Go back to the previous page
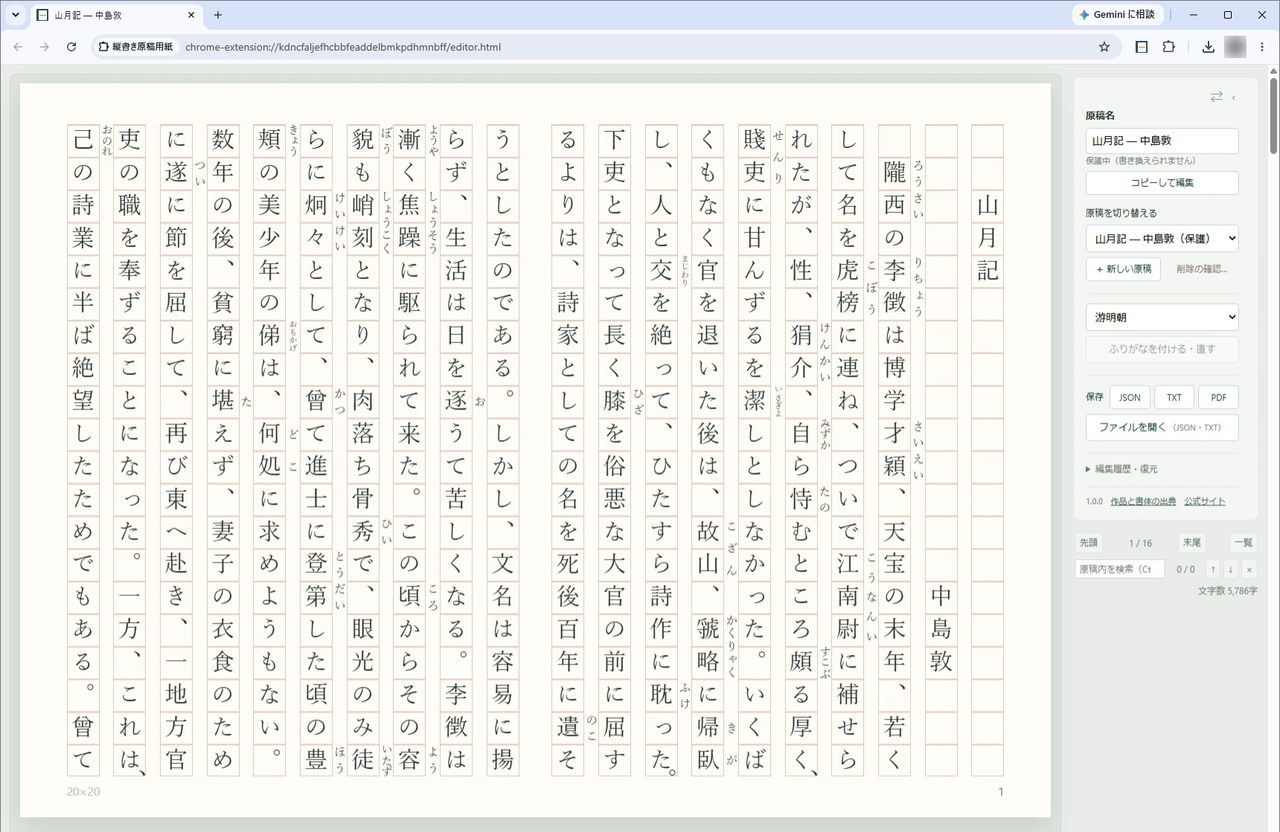The image size is (1280, 832). pos(18,47)
